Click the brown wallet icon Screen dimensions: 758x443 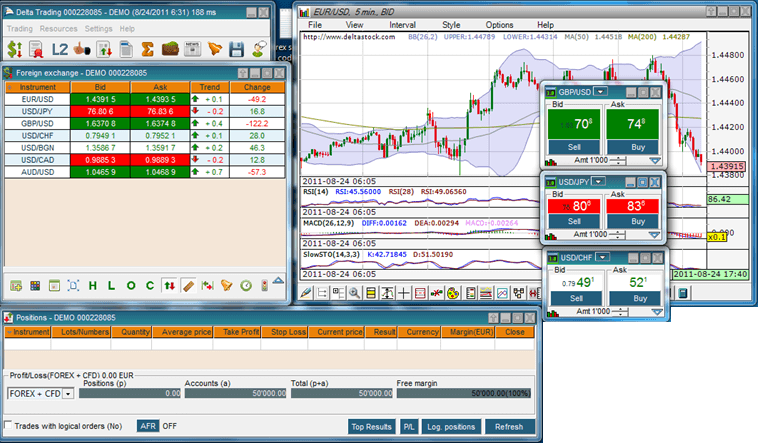(x=170, y=49)
